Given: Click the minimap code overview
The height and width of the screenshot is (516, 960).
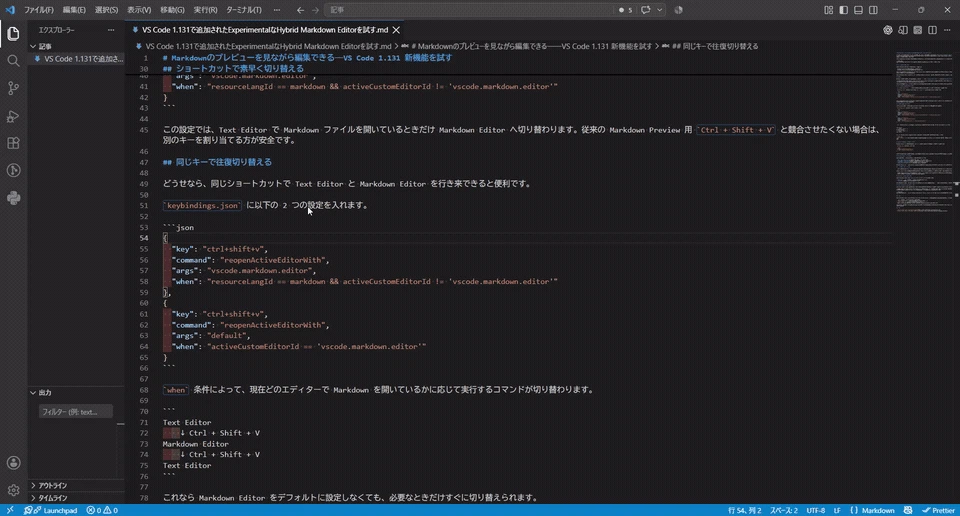Looking at the screenshot, I should coord(923,132).
